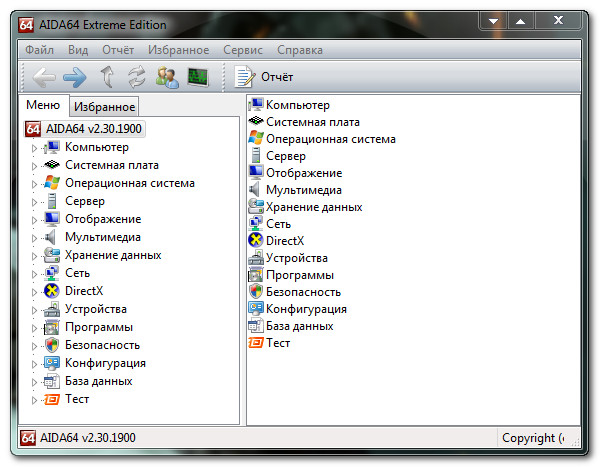Open the user accounts toolbar icon
The height and width of the screenshot is (467, 600).
(167, 76)
